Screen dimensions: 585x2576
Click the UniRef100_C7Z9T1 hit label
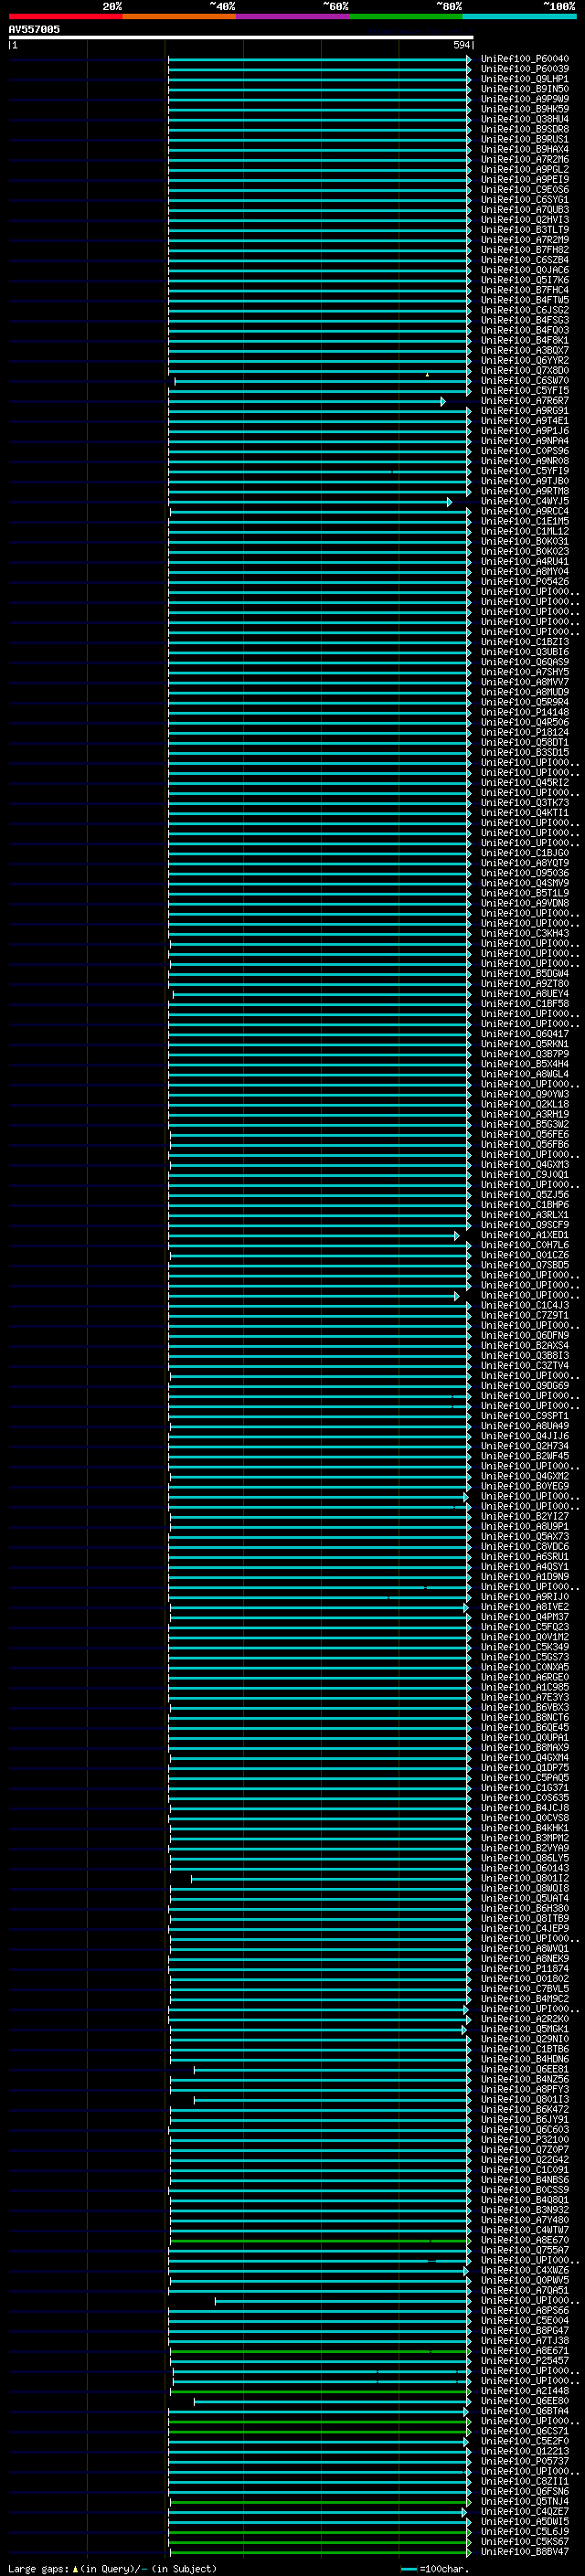[x=525, y=1315]
